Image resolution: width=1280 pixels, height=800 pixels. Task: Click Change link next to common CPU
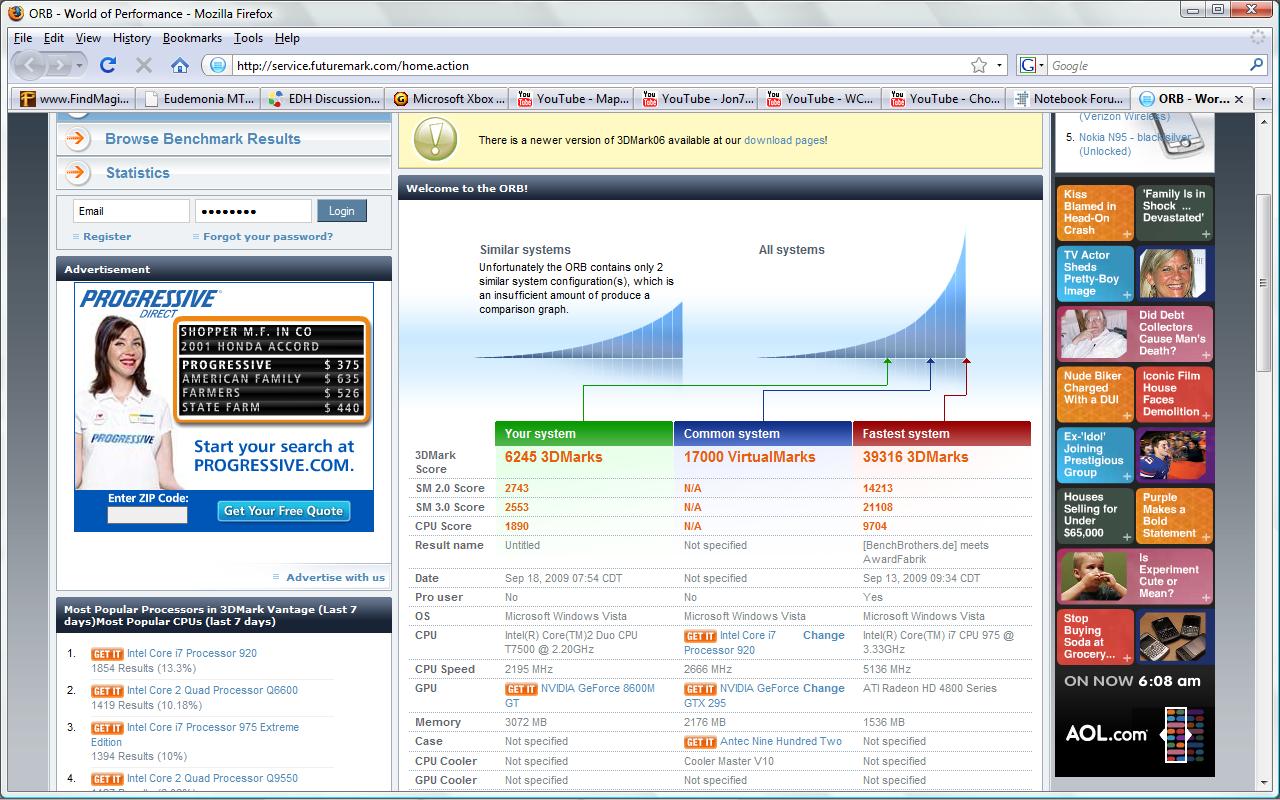824,636
